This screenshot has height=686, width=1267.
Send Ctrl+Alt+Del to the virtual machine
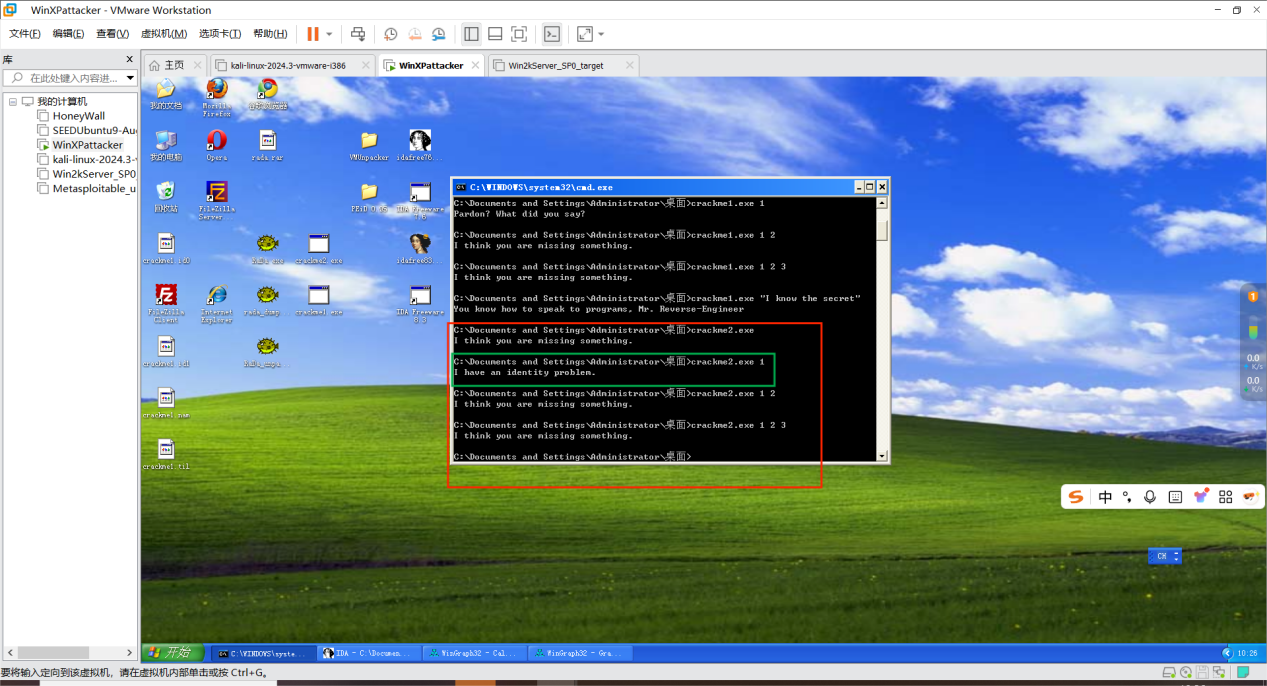click(358, 34)
